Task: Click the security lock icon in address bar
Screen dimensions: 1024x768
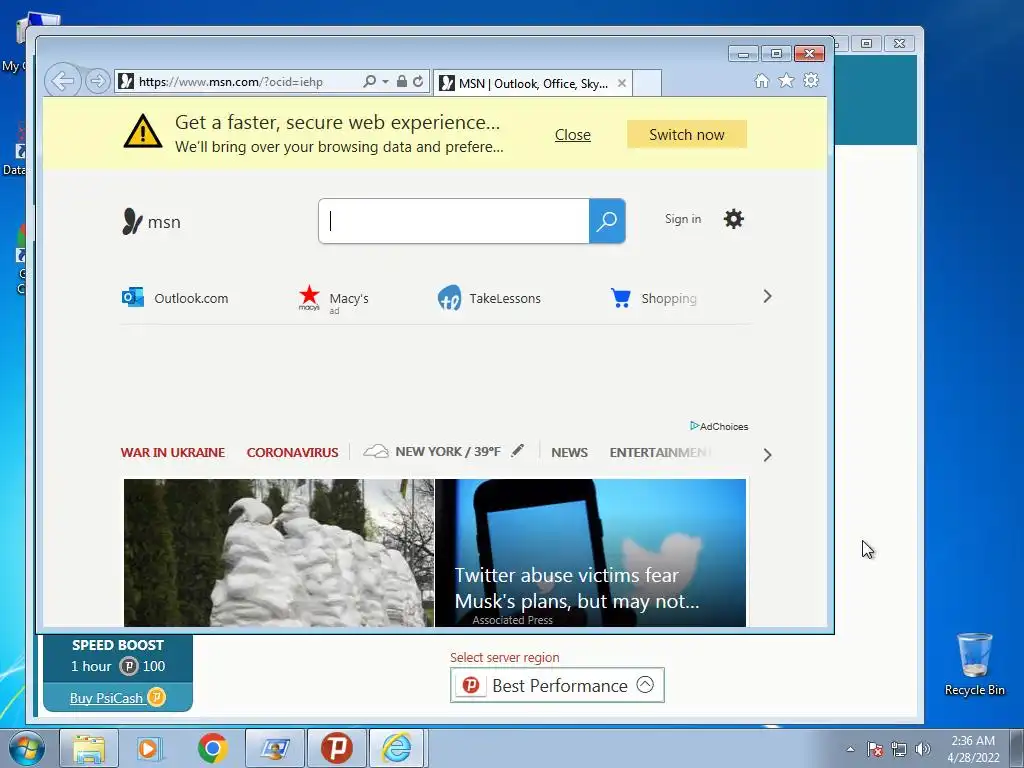Action: tap(402, 81)
